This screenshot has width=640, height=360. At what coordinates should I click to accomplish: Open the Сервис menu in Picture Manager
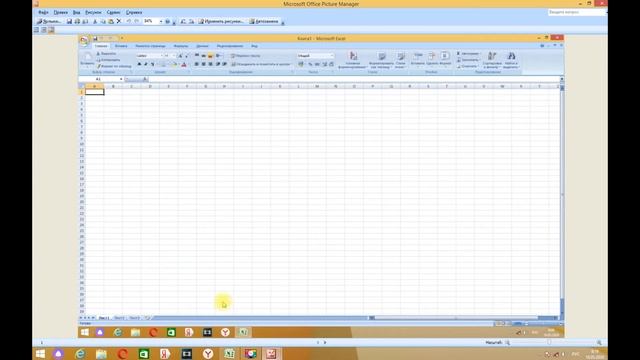pyautogui.click(x=113, y=13)
